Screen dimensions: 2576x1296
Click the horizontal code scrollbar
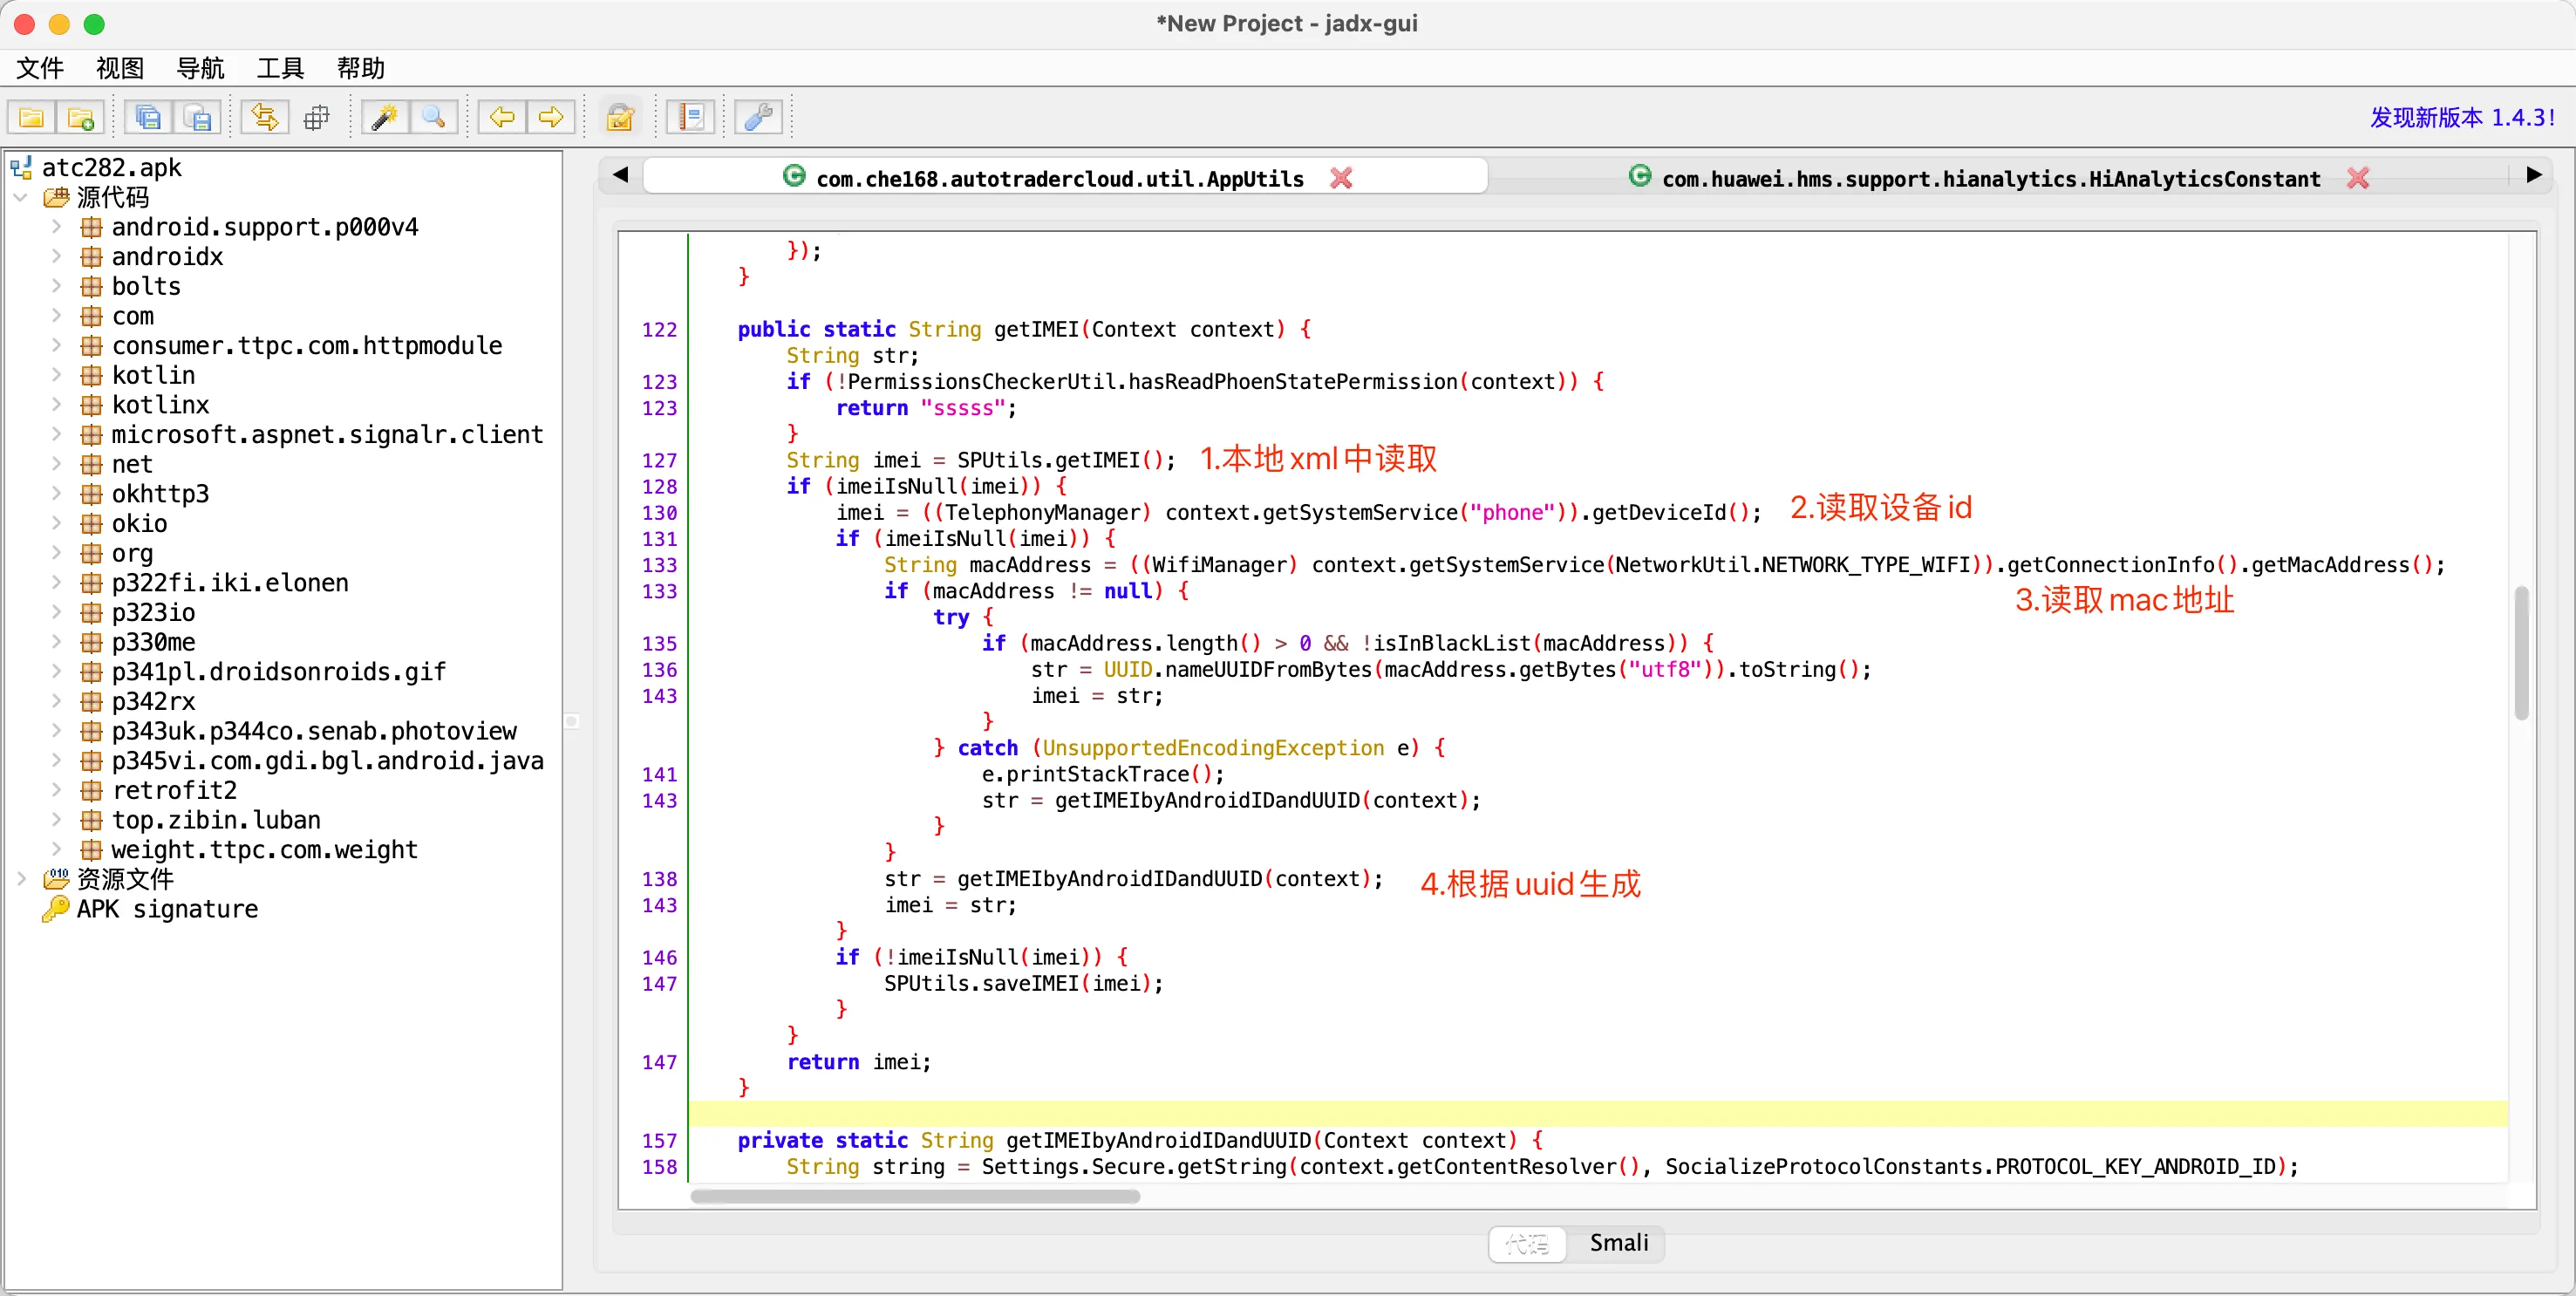coord(915,1196)
